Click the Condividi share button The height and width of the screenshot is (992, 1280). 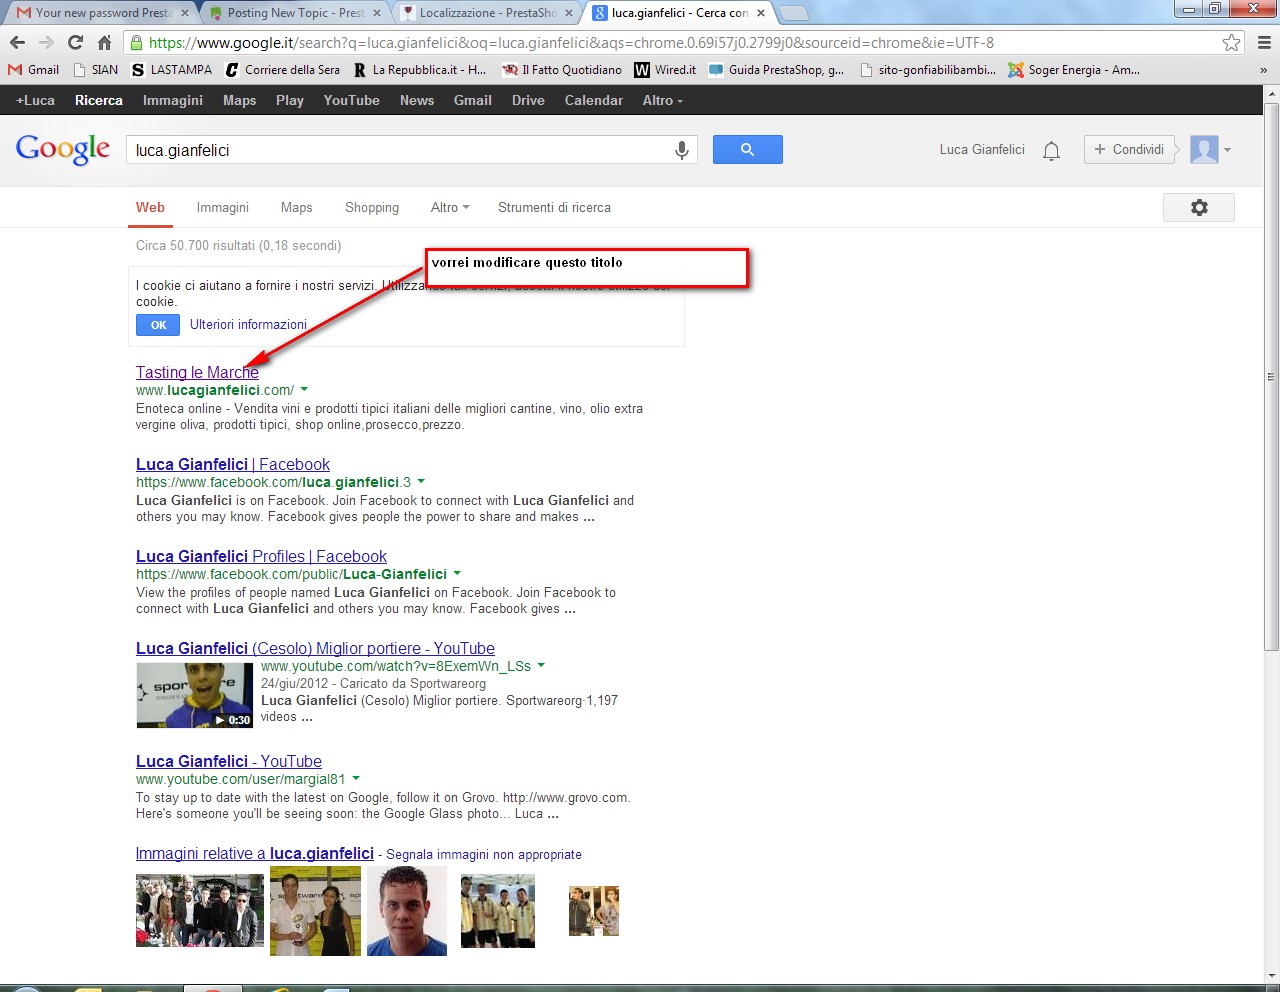[x=1129, y=150]
